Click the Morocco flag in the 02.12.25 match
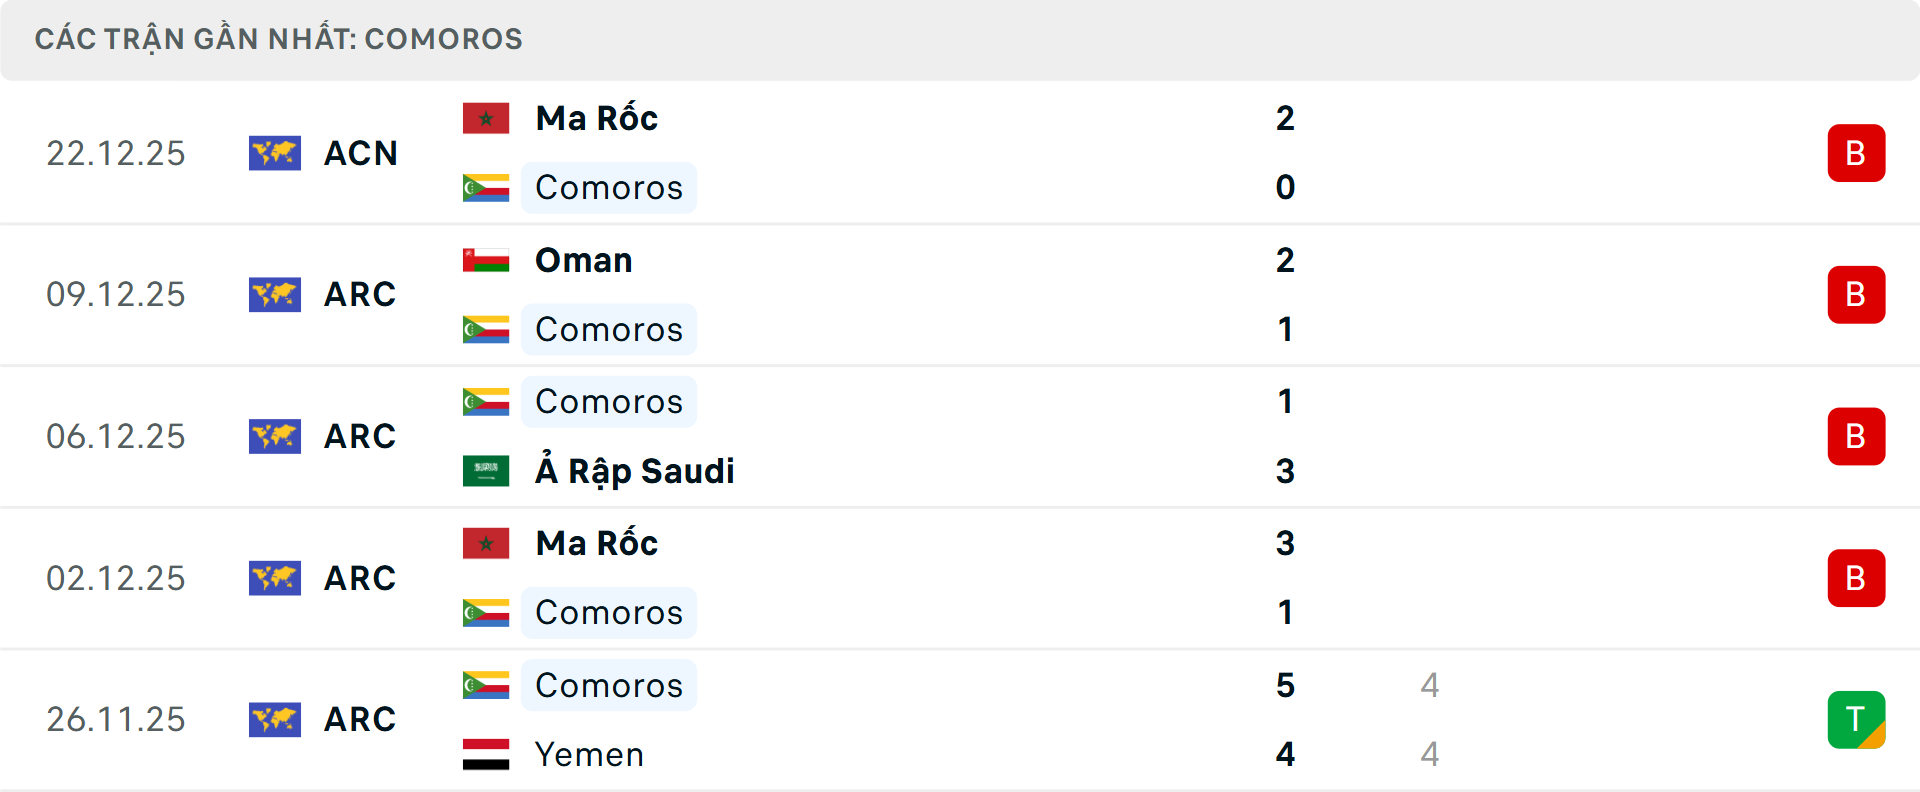 486,543
